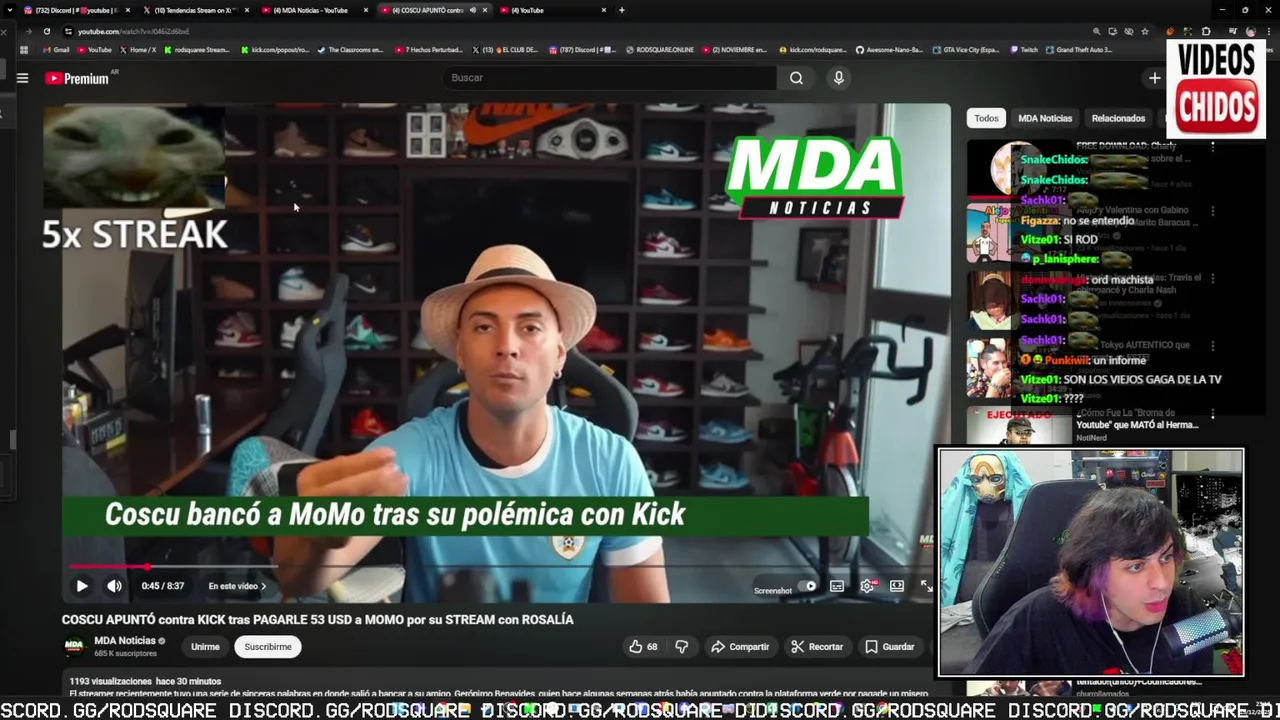Enter fullscreen mode in player
1280x720 pixels.
pyautogui.click(x=926, y=587)
